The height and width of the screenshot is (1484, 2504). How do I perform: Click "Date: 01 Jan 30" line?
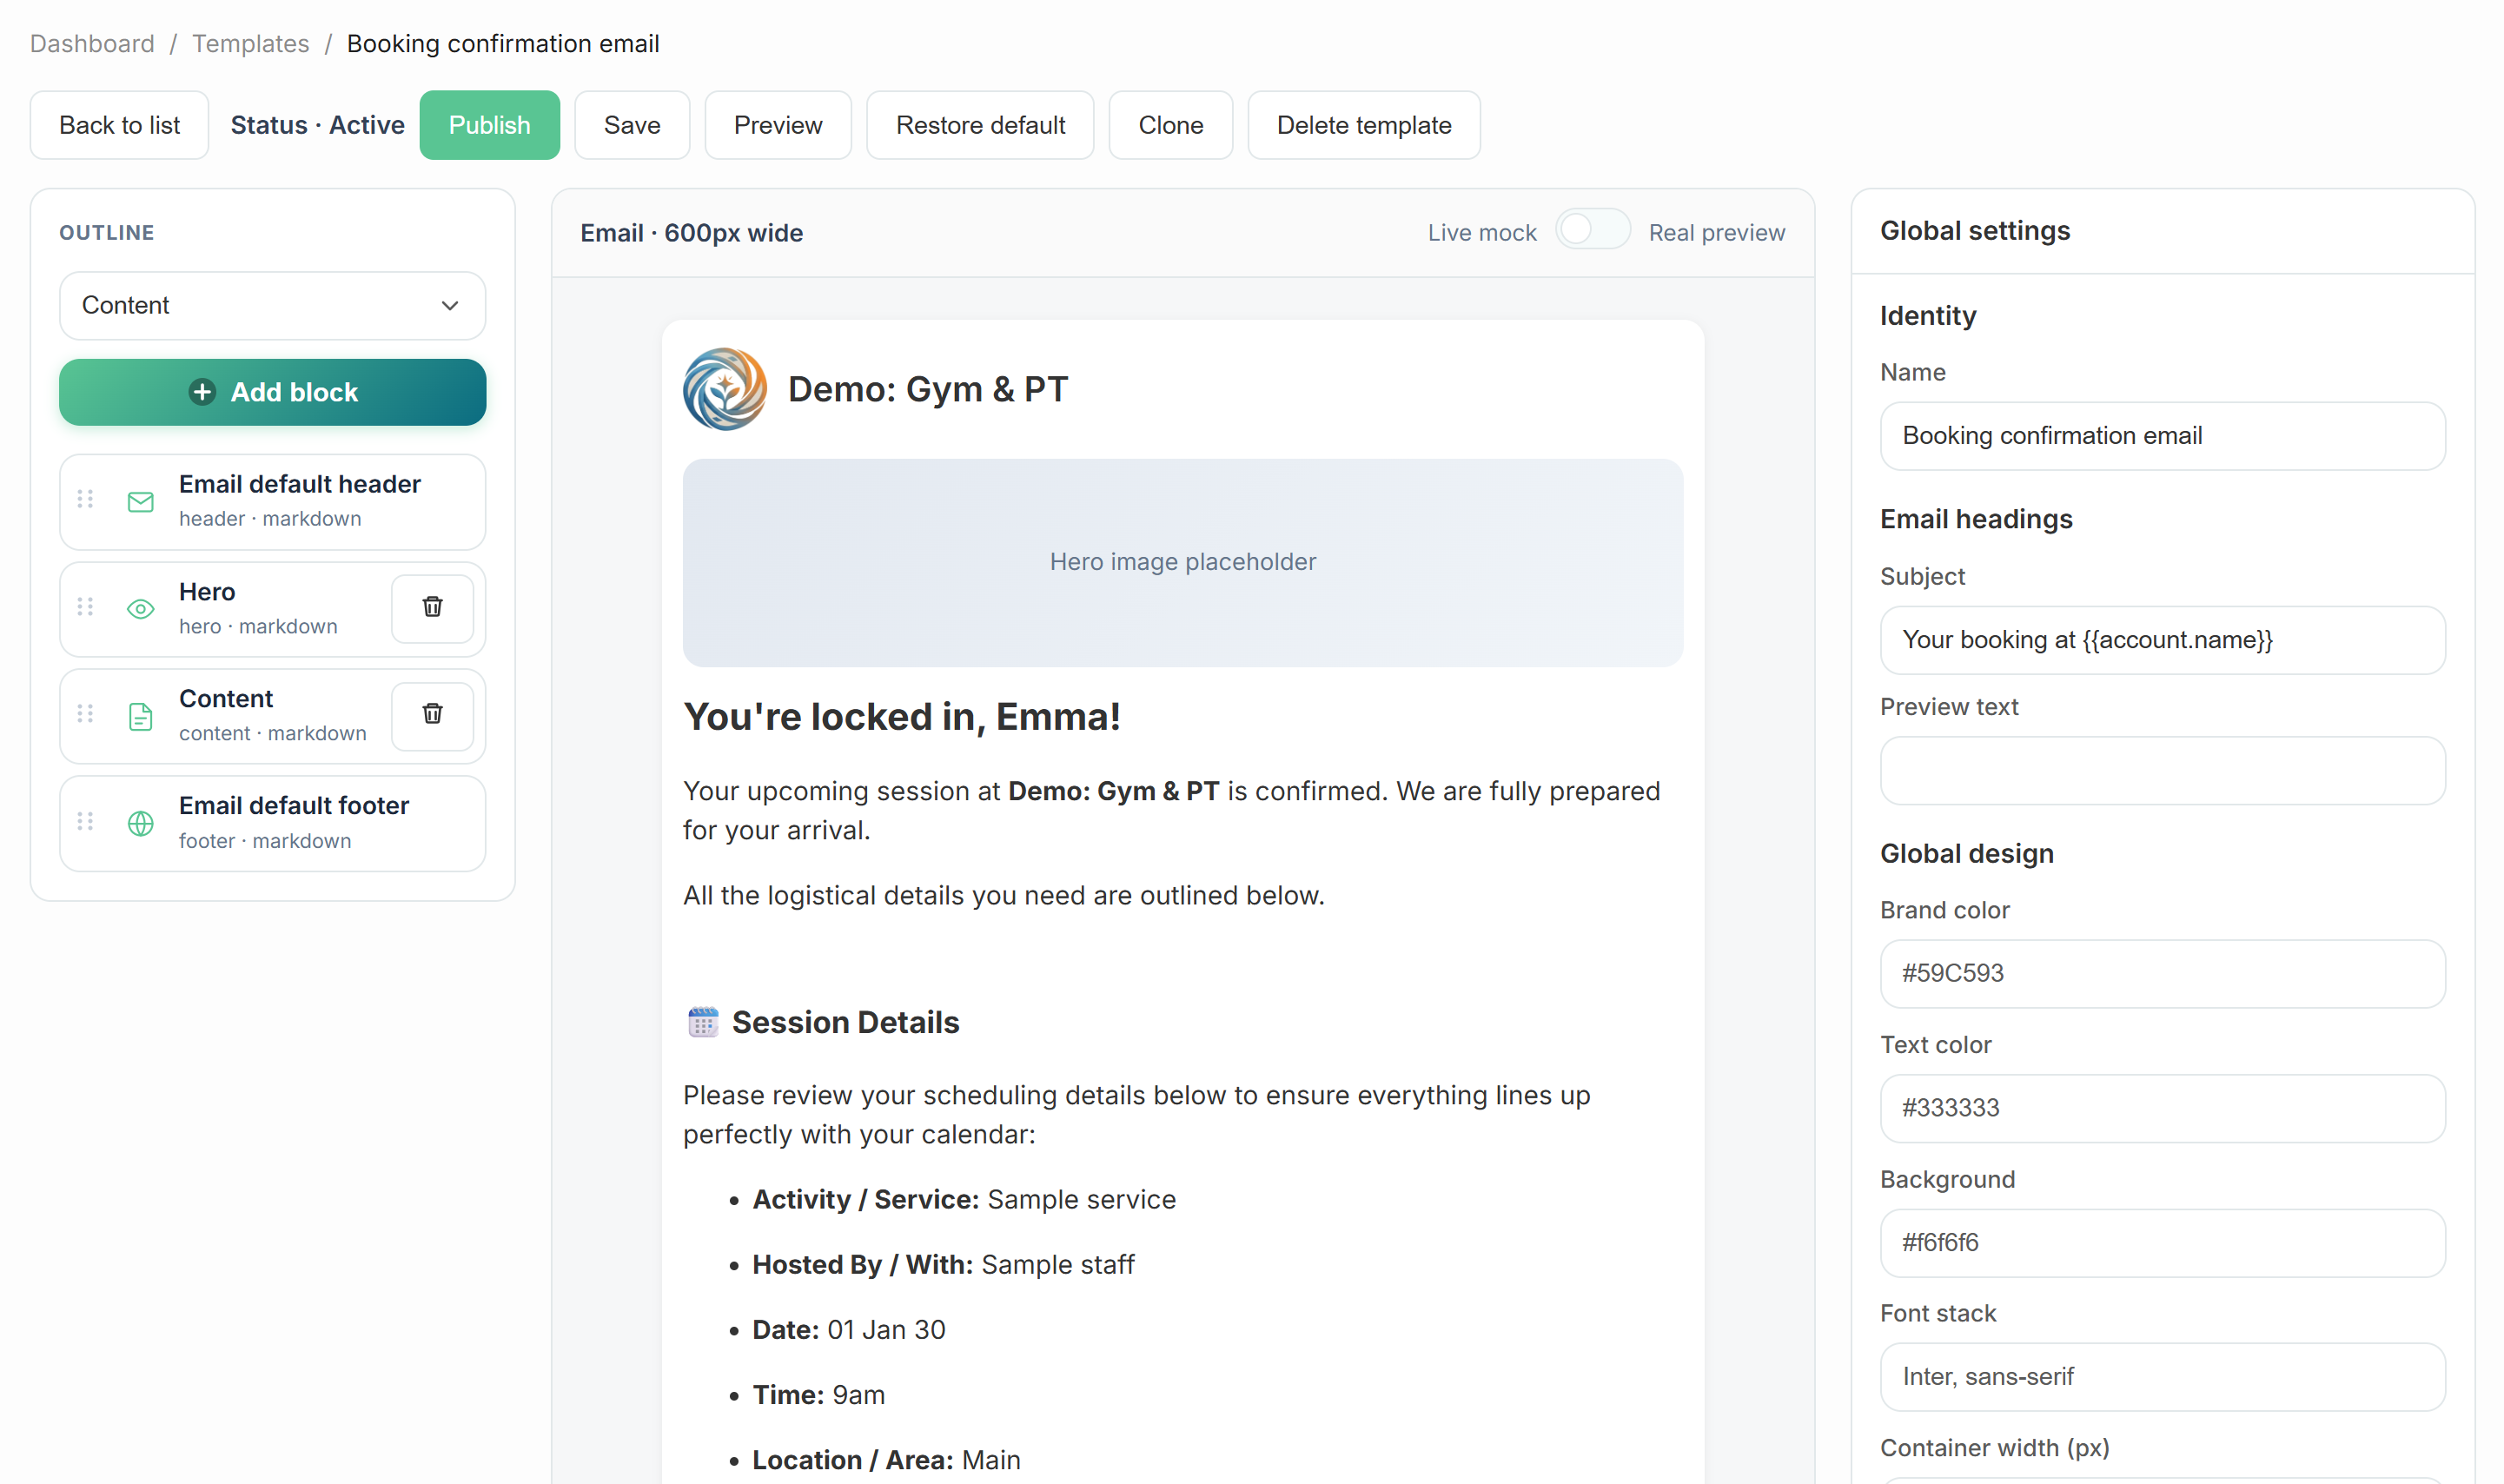pos(848,1329)
